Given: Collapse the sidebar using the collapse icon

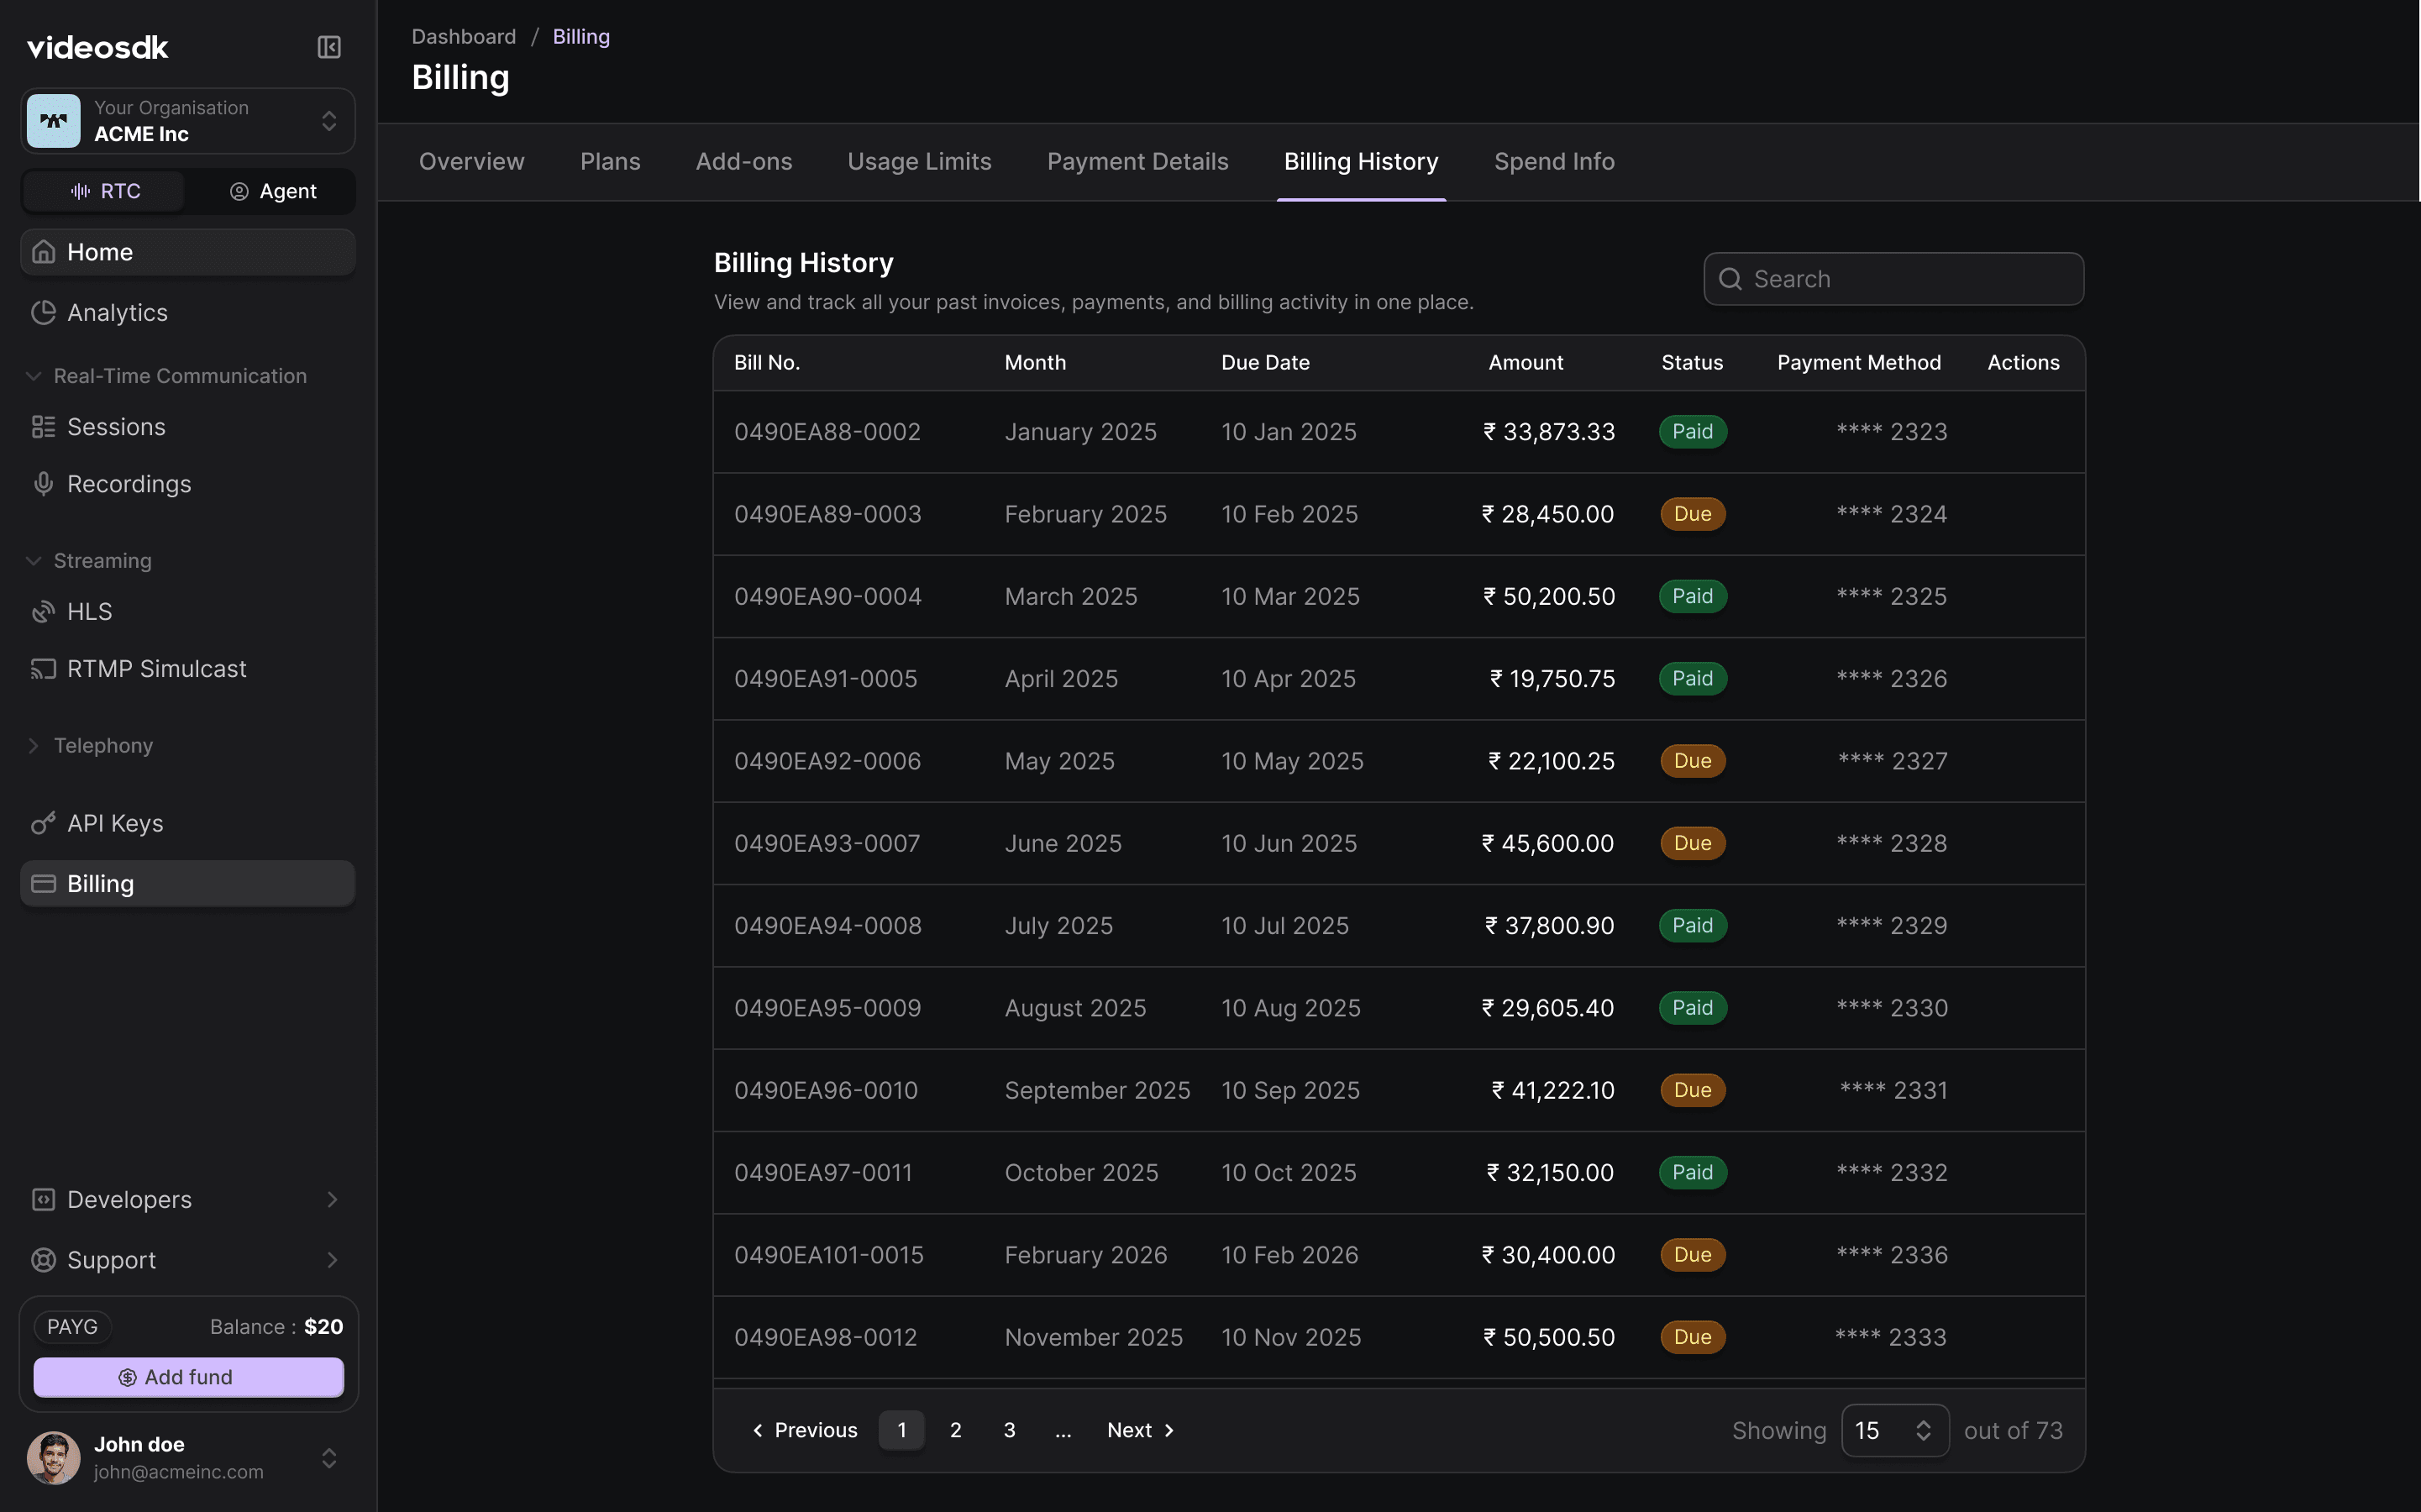Looking at the screenshot, I should (x=328, y=47).
